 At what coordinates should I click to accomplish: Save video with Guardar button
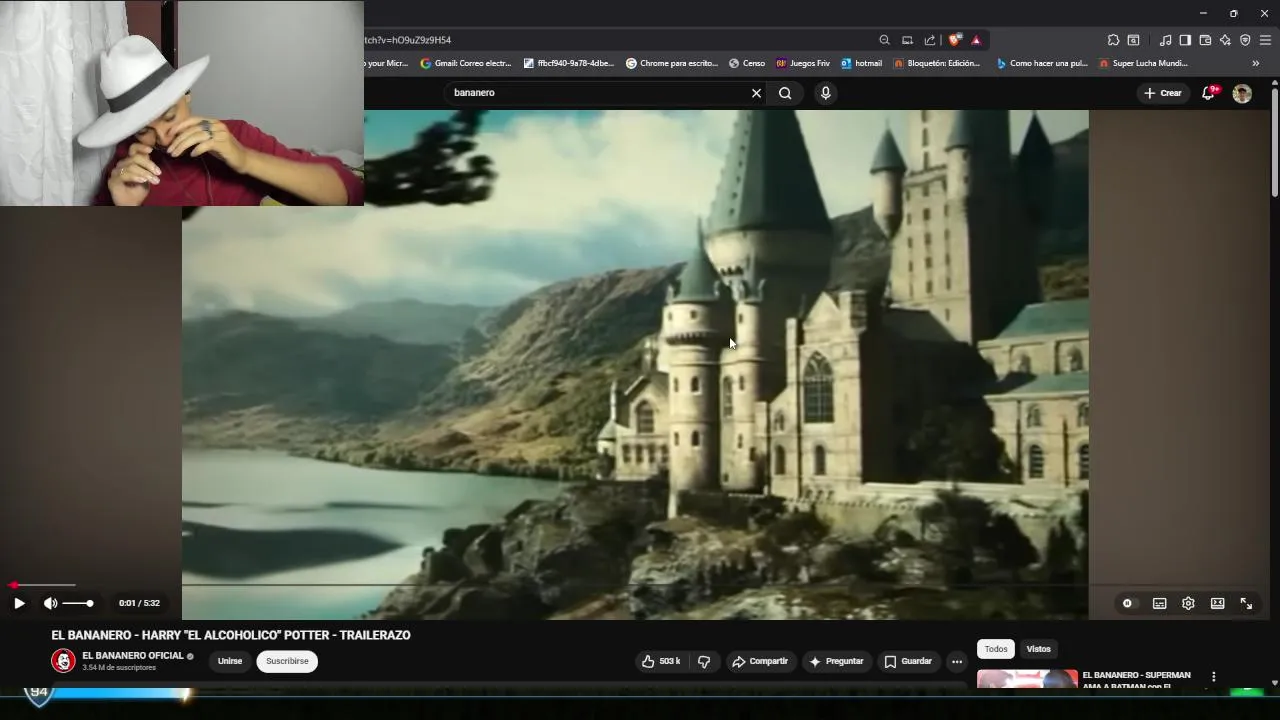tap(908, 661)
